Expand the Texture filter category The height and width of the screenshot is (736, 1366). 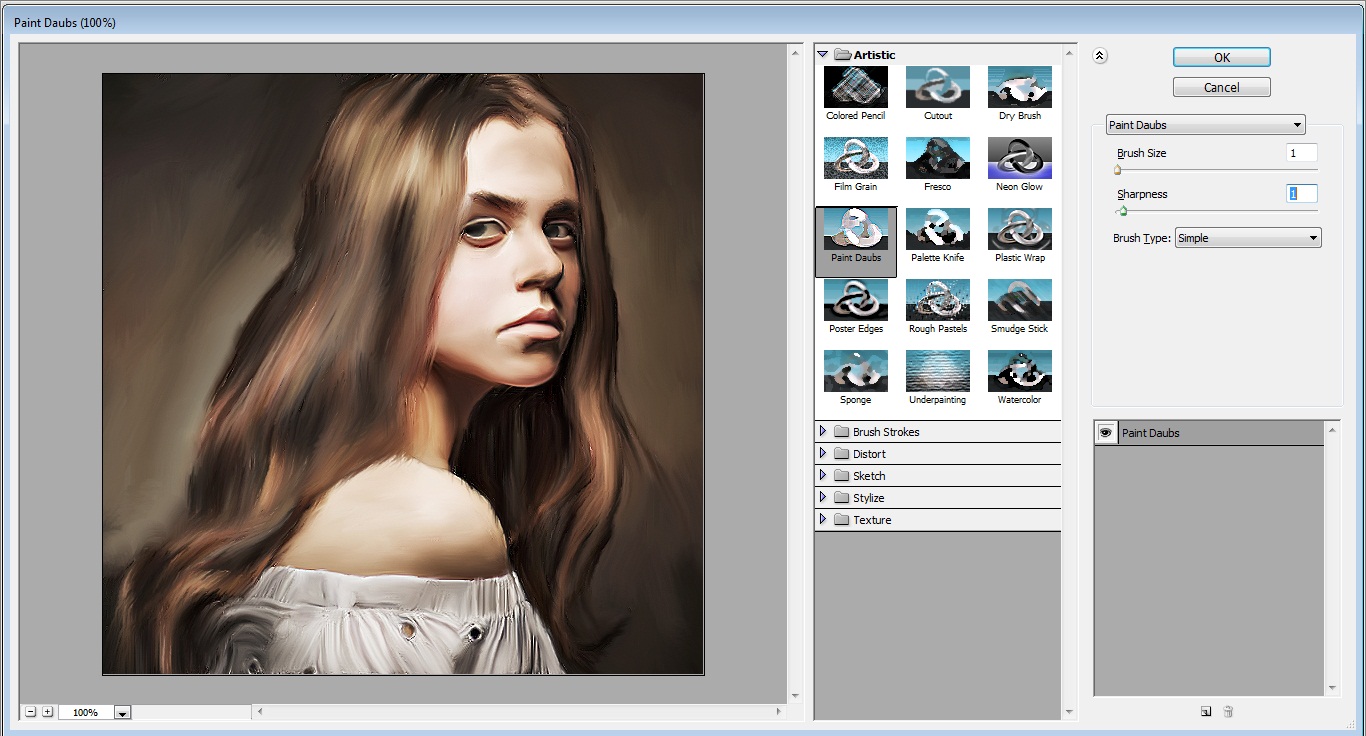click(823, 520)
